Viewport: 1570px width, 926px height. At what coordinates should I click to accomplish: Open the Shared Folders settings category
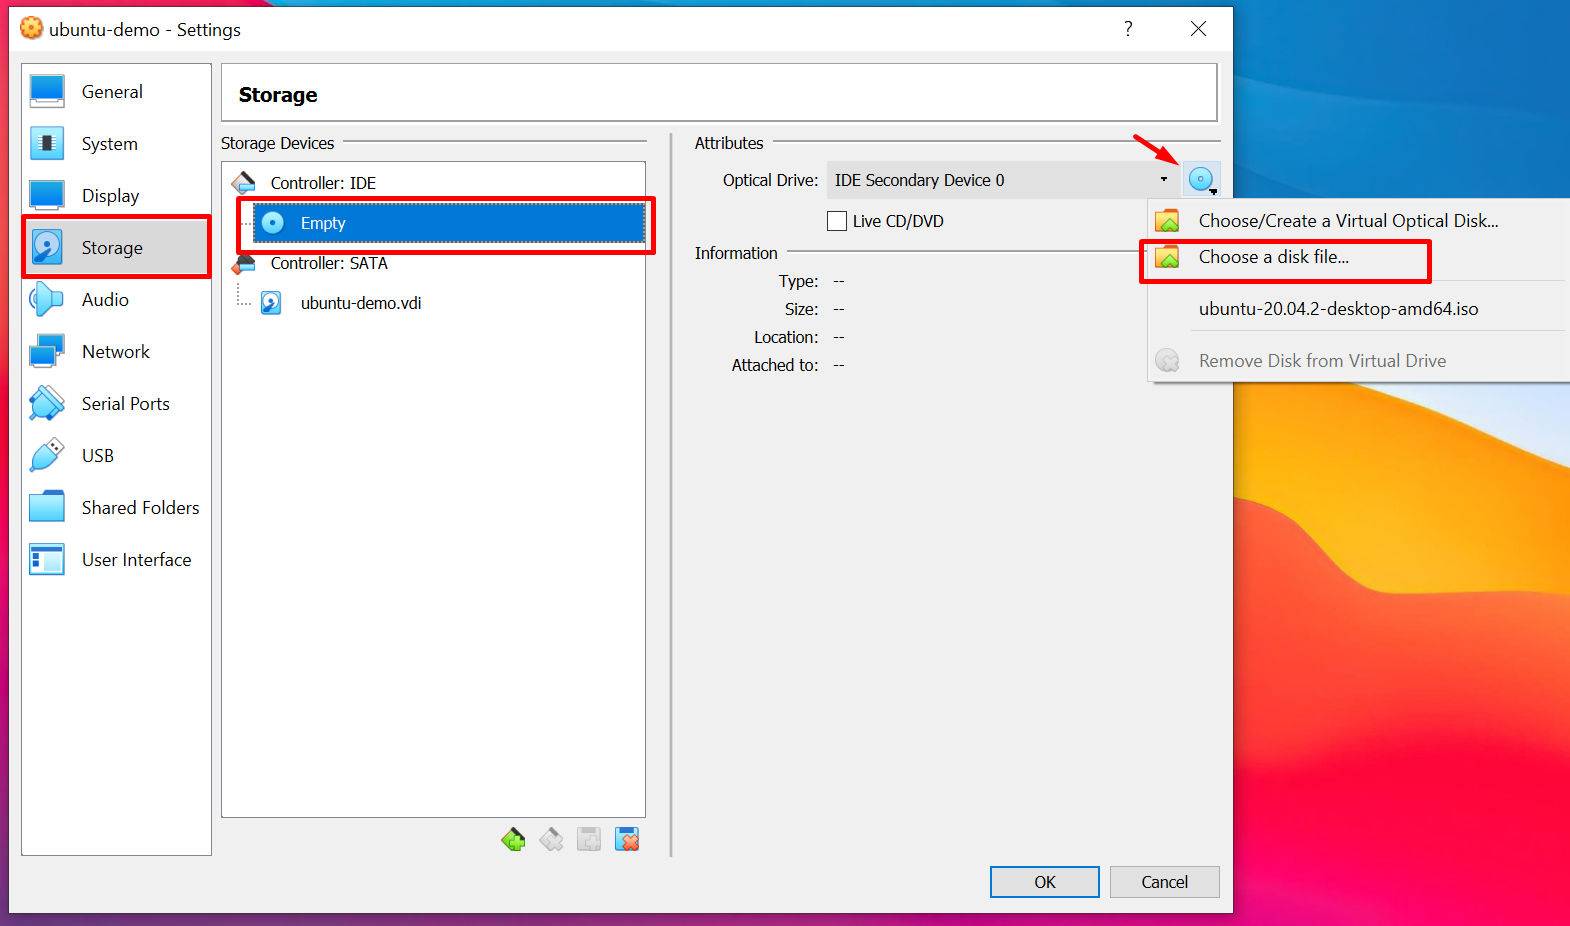pyautogui.click(x=116, y=507)
